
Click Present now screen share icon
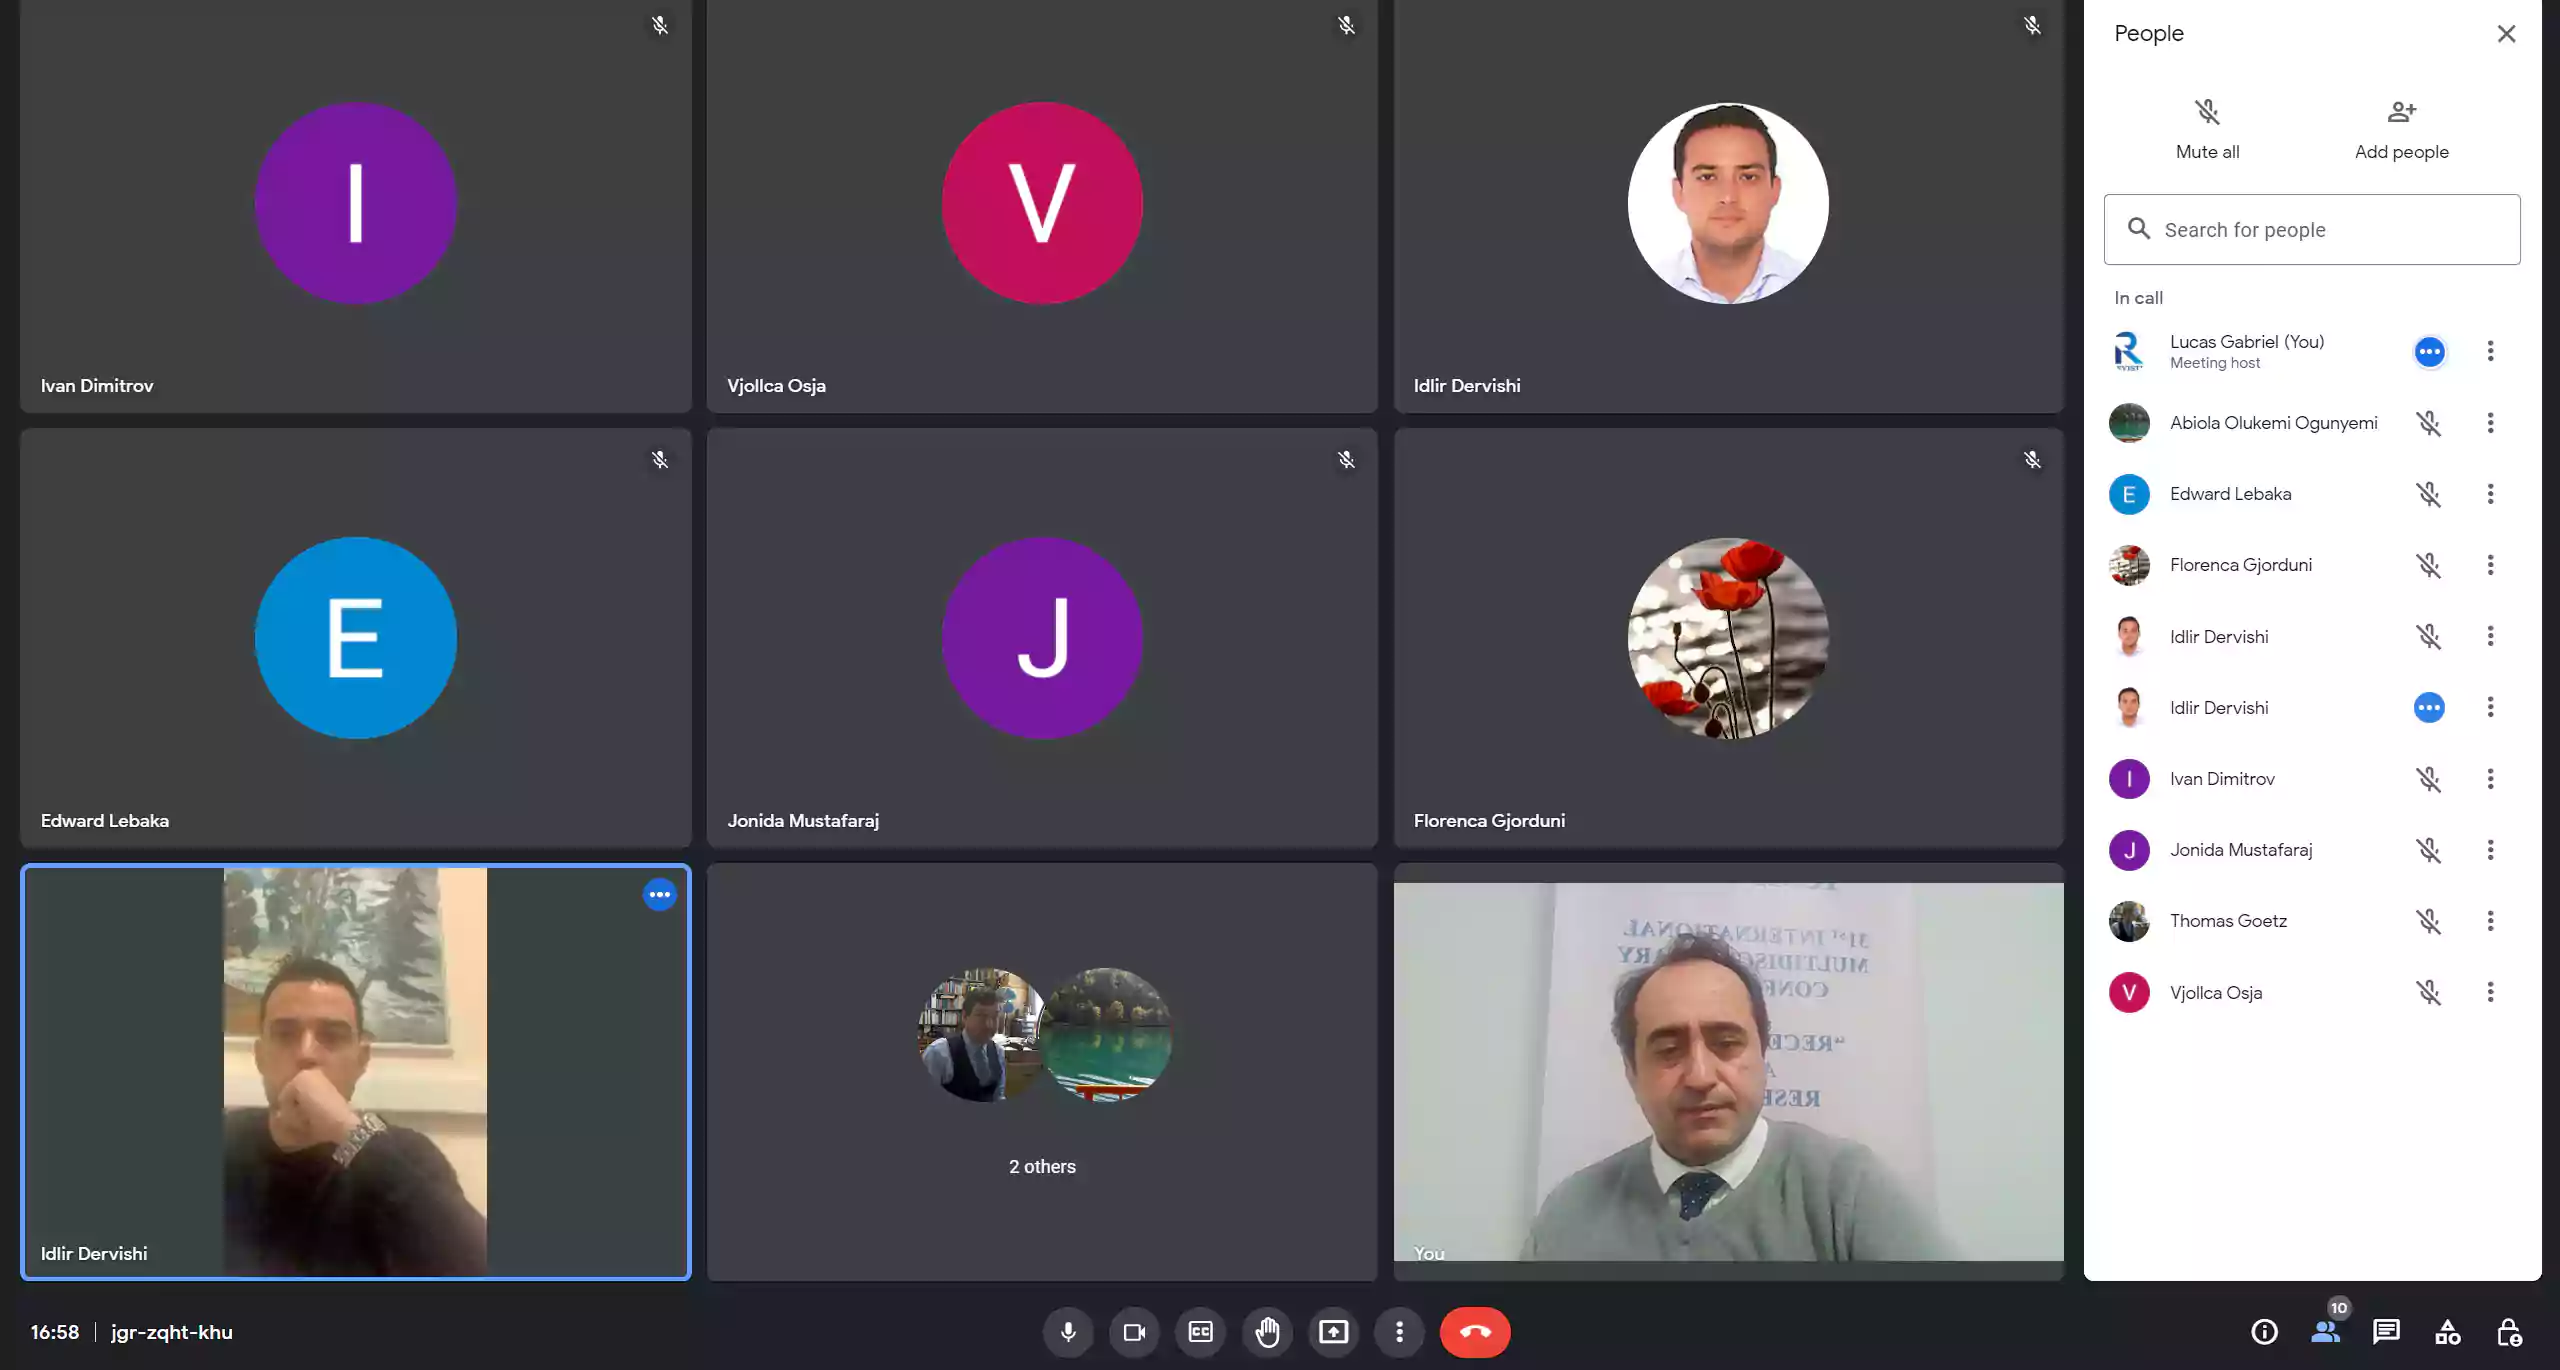click(x=1333, y=1332)
